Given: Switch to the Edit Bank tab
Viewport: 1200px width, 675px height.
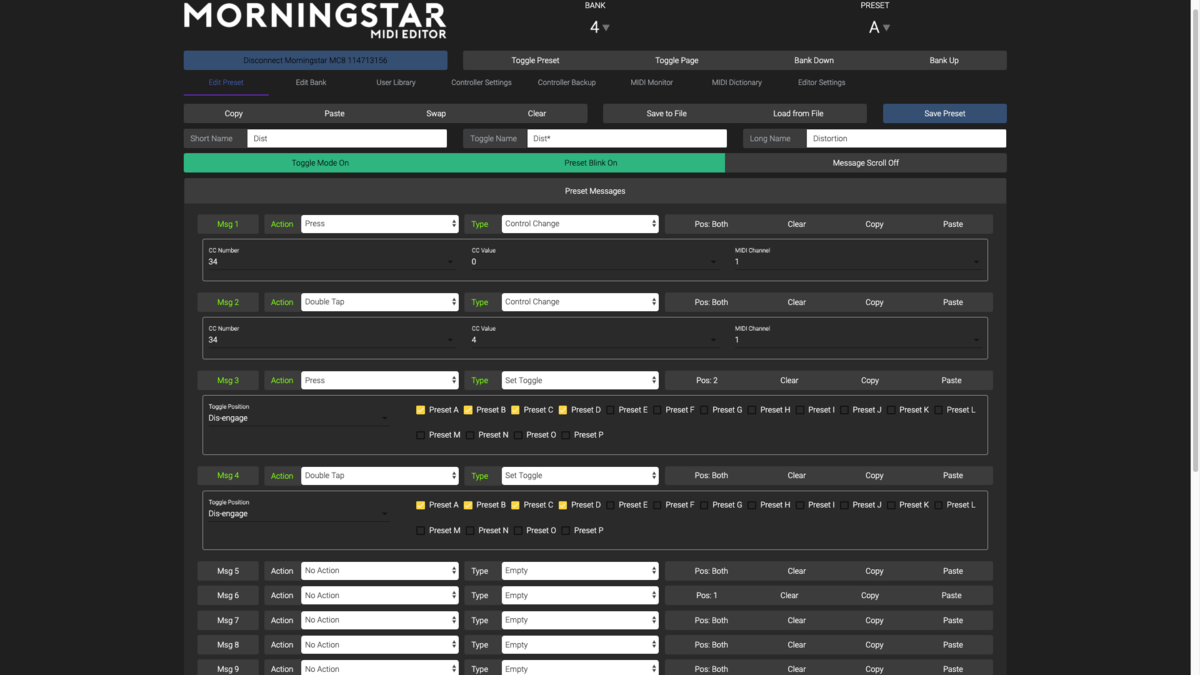Looking at the screenshot, I should pyautogui.click(x=311, y=83).
